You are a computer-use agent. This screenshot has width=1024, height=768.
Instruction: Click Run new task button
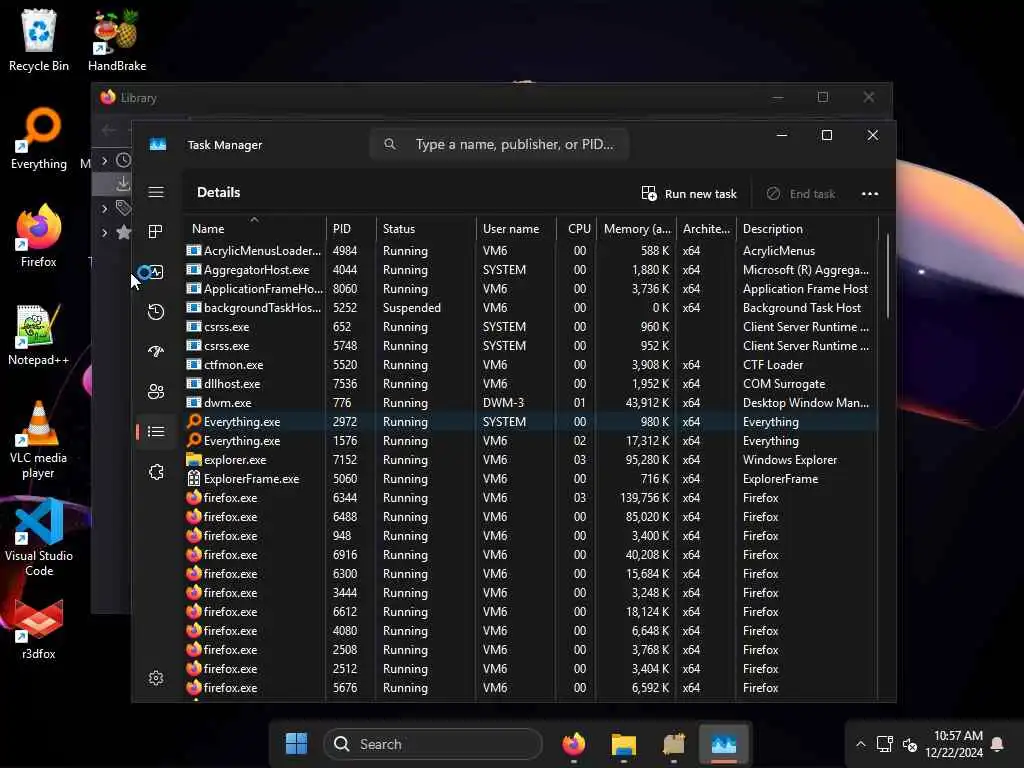(x=689, y=194)
